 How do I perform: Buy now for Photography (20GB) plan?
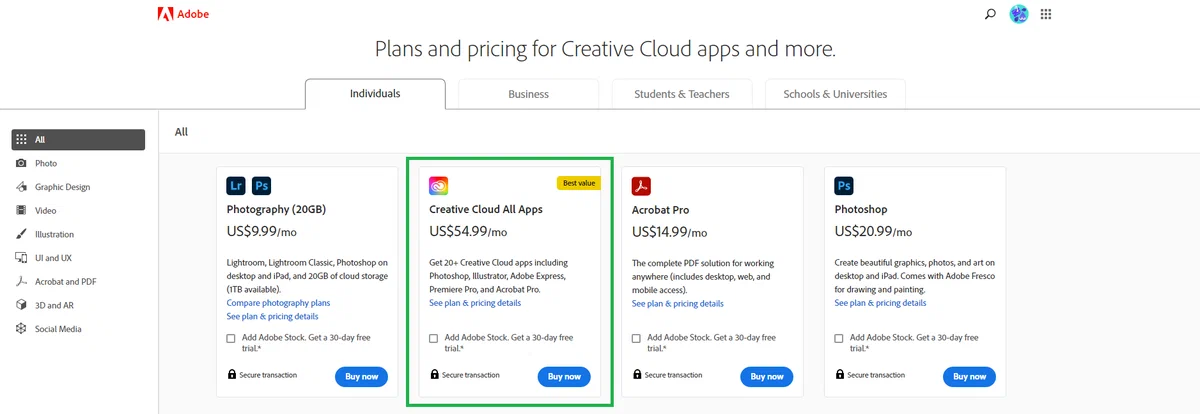click(x=361, y=377)
